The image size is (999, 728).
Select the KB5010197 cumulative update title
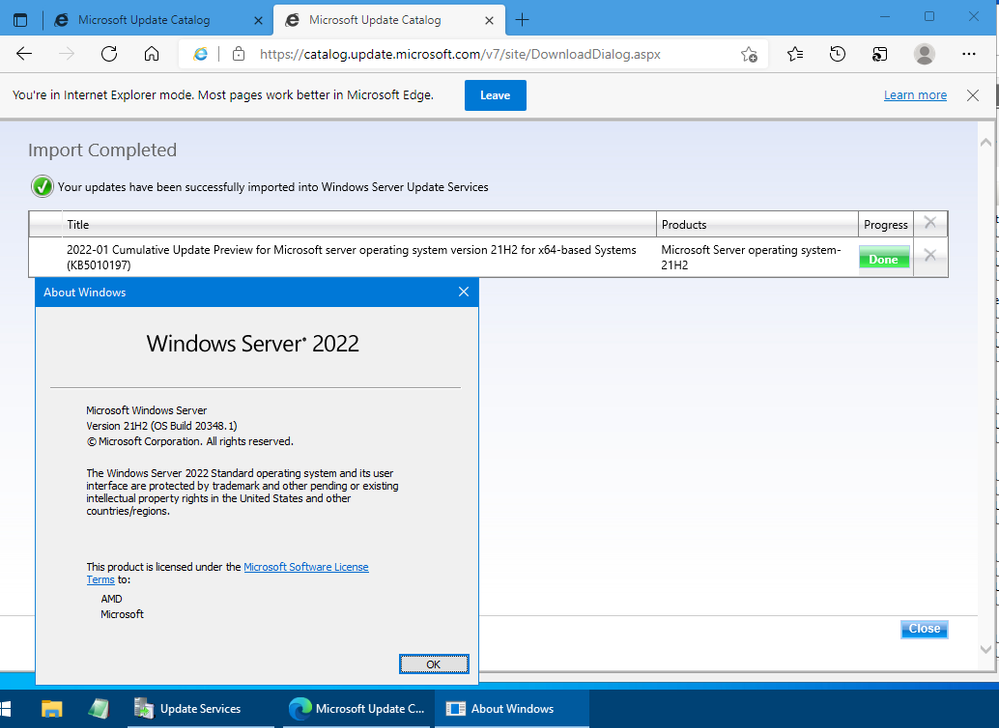click(351, 257)
